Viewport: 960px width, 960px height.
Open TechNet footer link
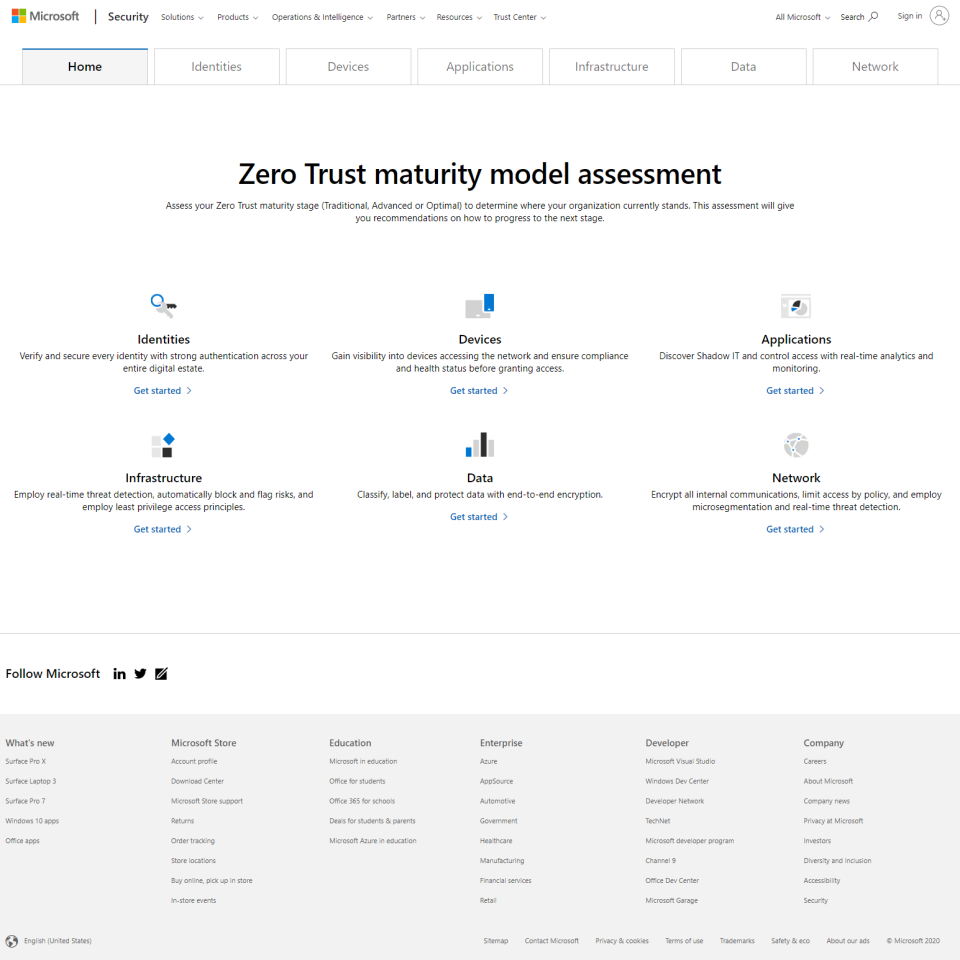(x=658, y=821)
